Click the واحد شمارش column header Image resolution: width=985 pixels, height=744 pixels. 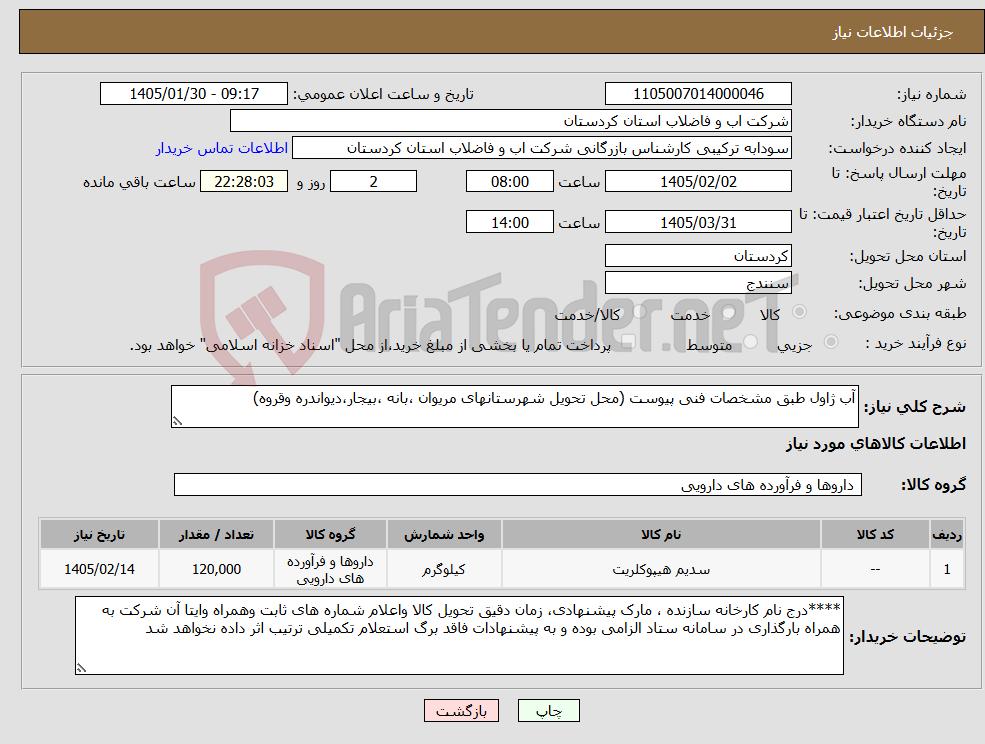(x=444, y=534)
